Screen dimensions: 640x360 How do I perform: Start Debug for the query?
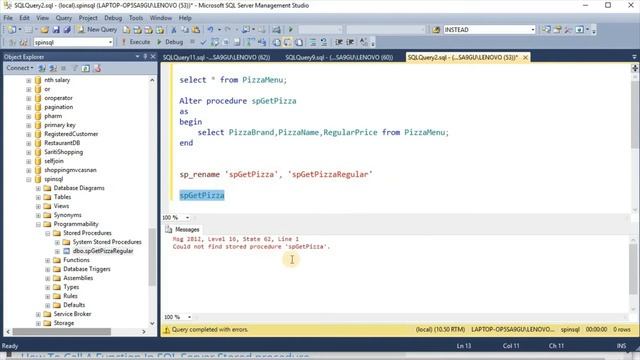pyautogui.click(x=170, y=42)
